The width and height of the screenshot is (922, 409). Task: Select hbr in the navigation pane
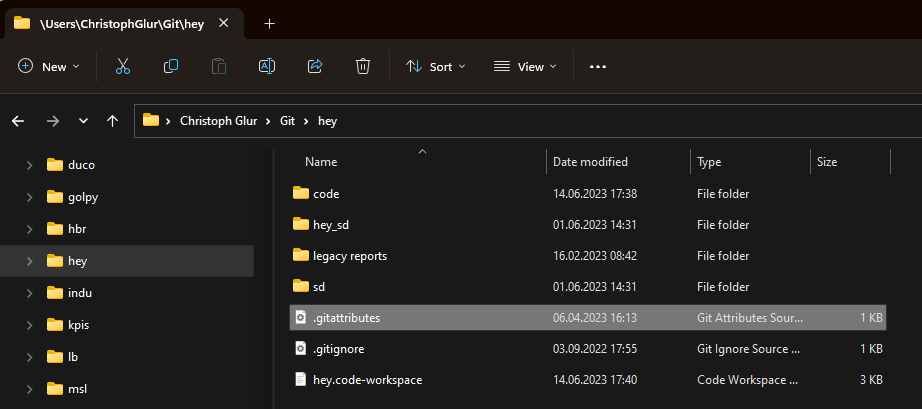pyautogui.click(x=77, y=229)
